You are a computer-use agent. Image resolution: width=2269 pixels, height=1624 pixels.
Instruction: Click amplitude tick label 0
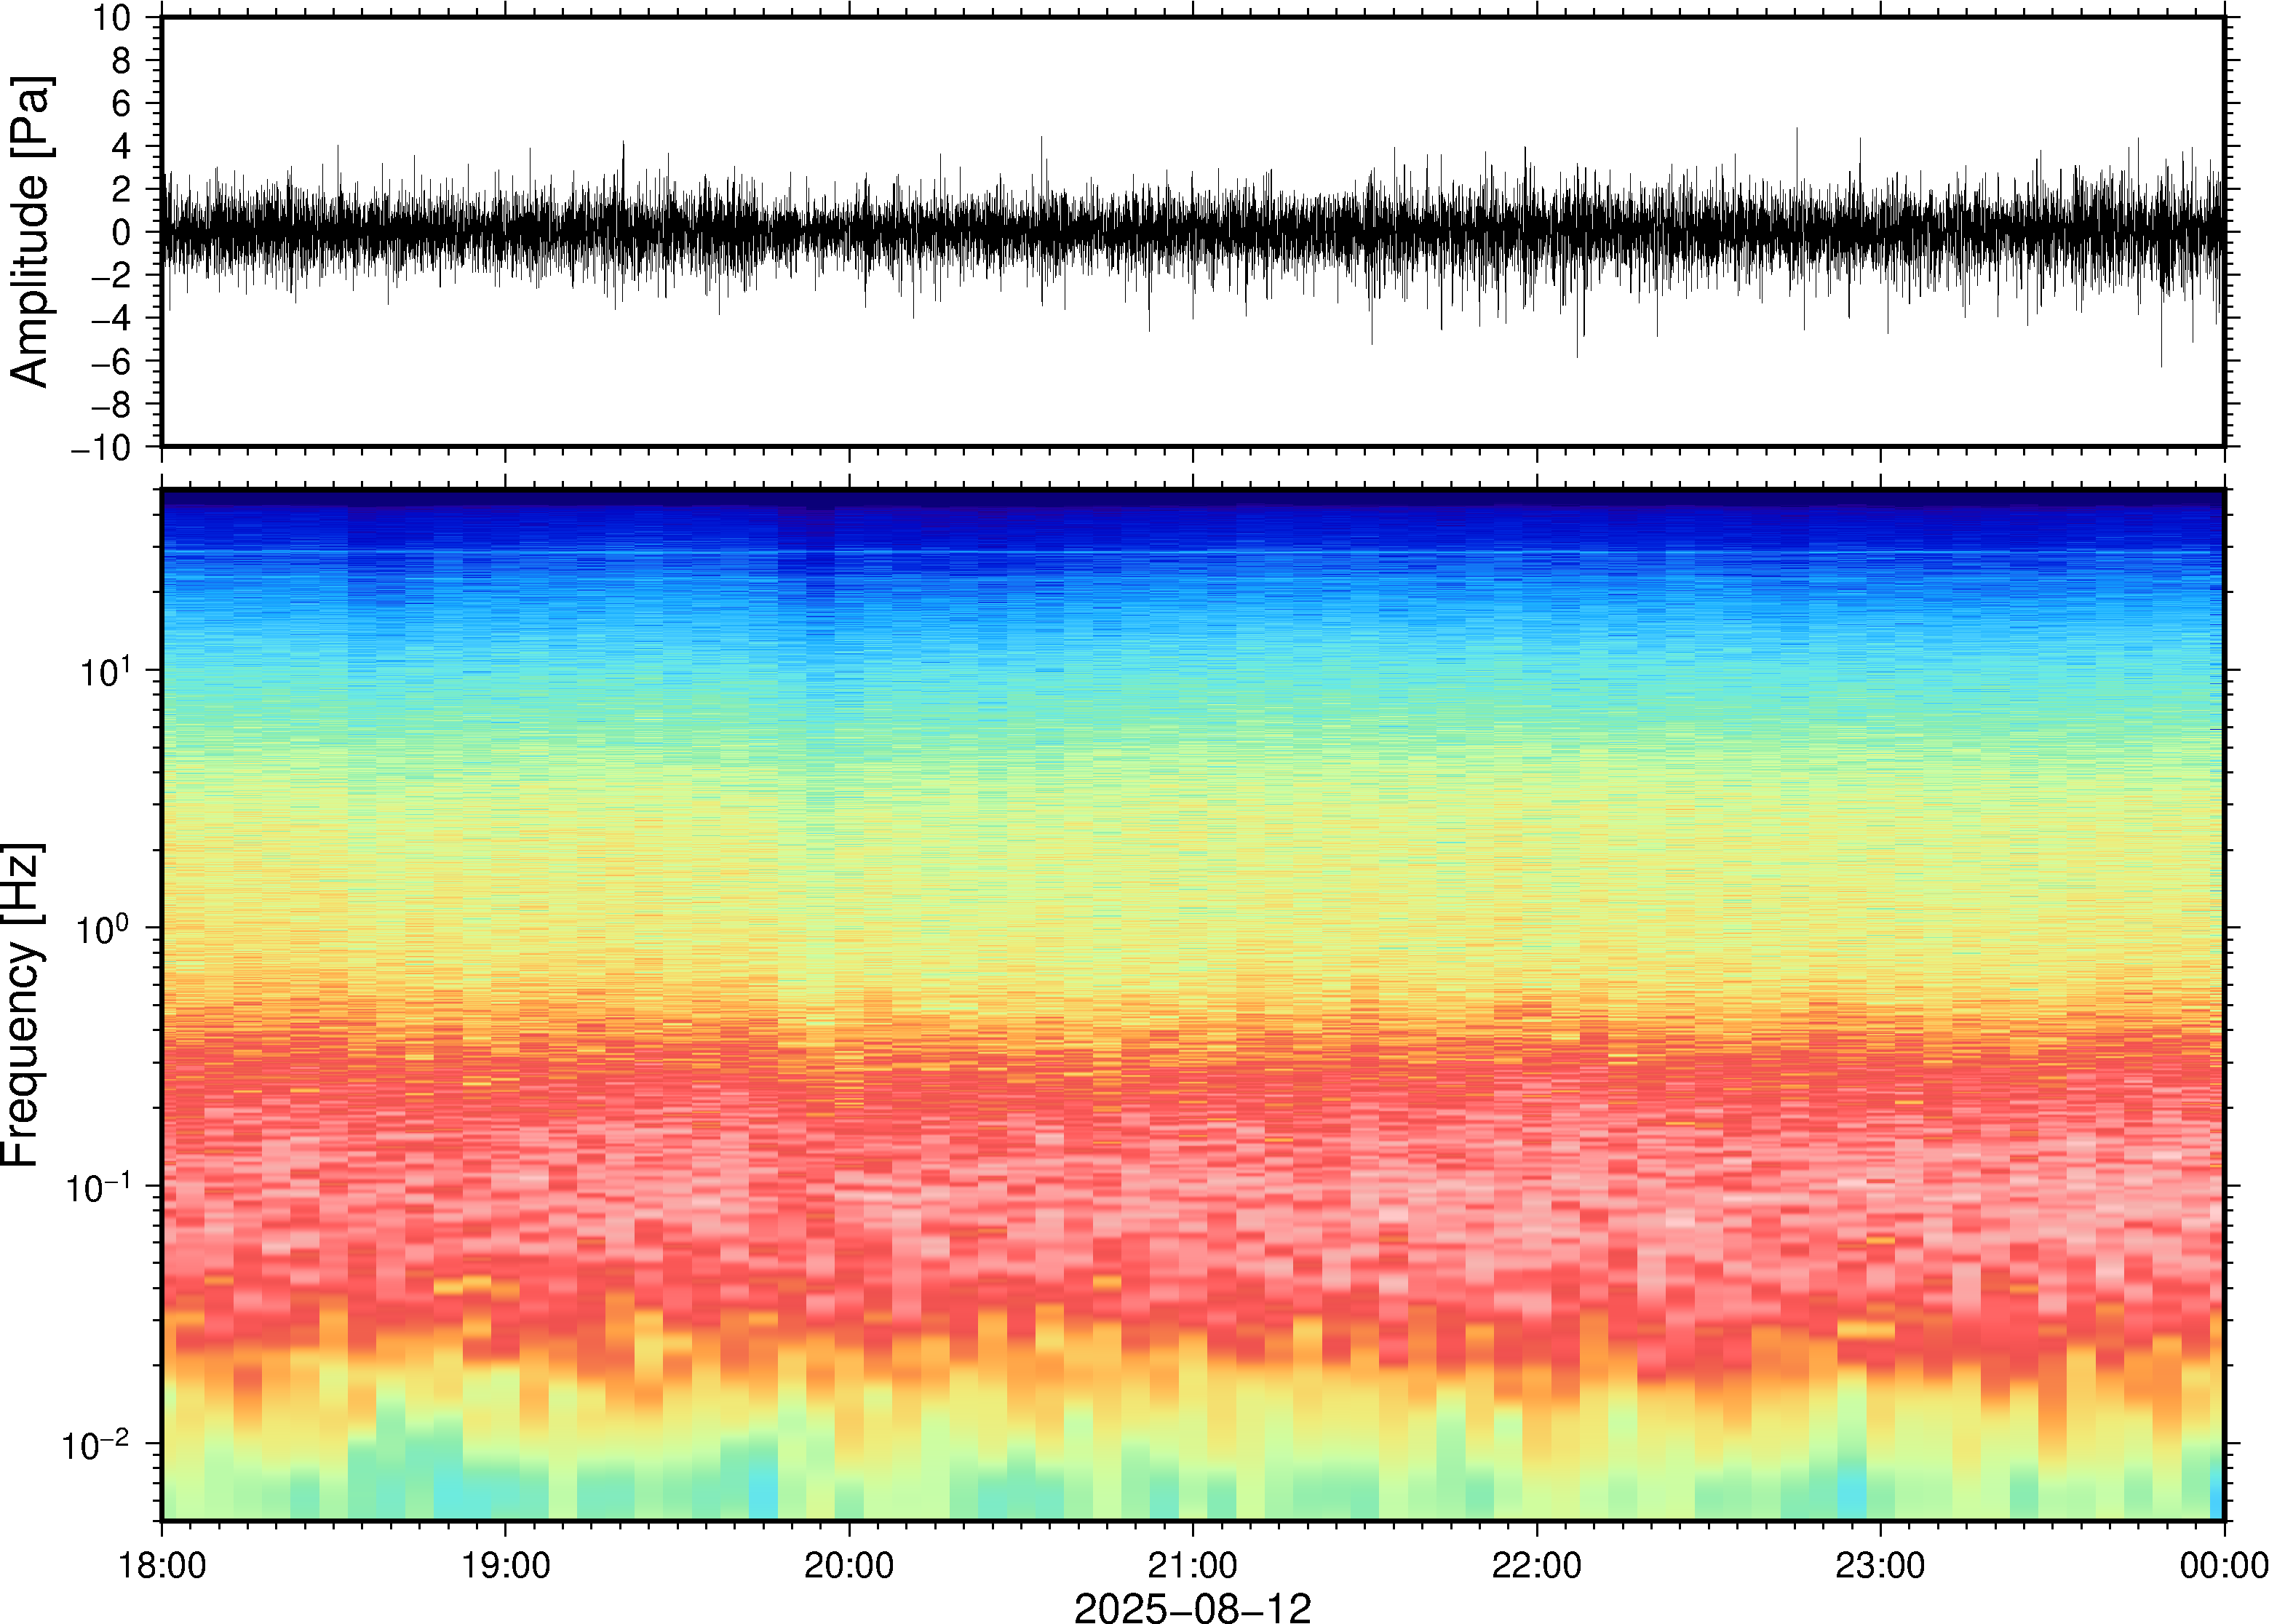coord(122,233)
